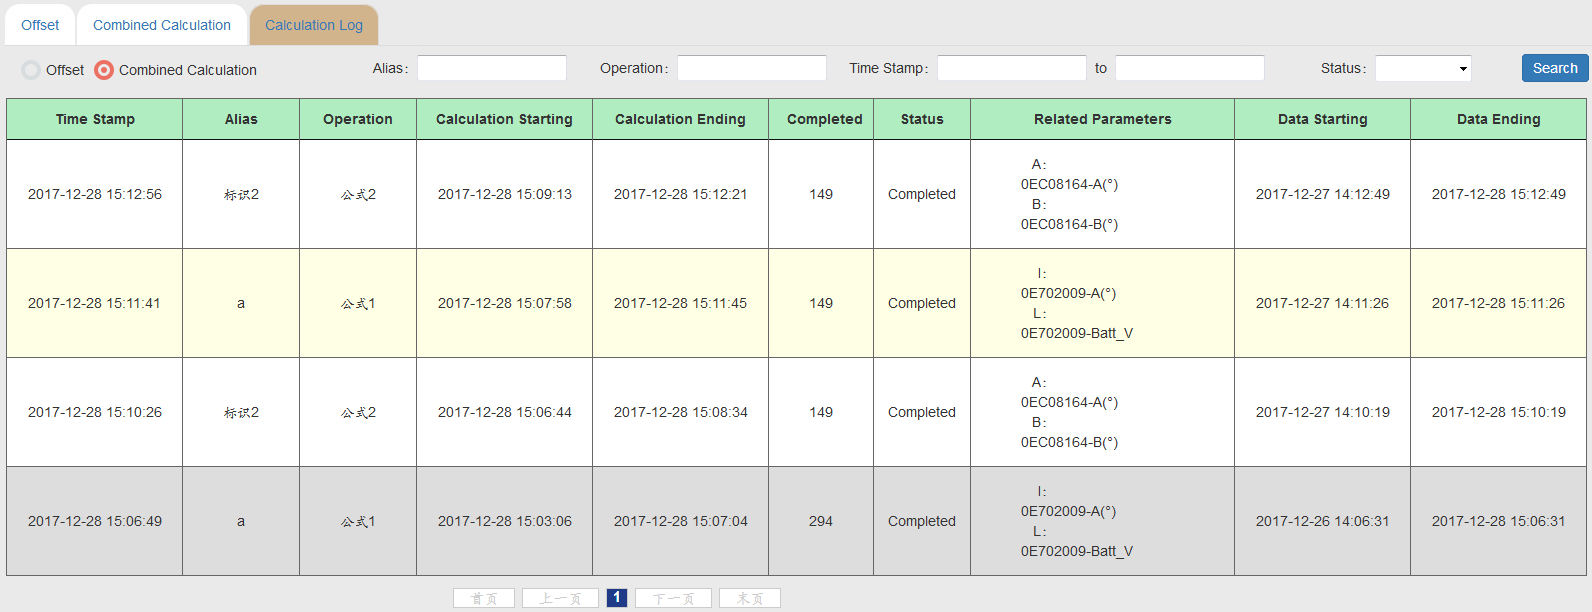The height and width of the screenshot is (612, 1592).
Task: Click the Related Parameters column header
Action: coord(1103,119)
